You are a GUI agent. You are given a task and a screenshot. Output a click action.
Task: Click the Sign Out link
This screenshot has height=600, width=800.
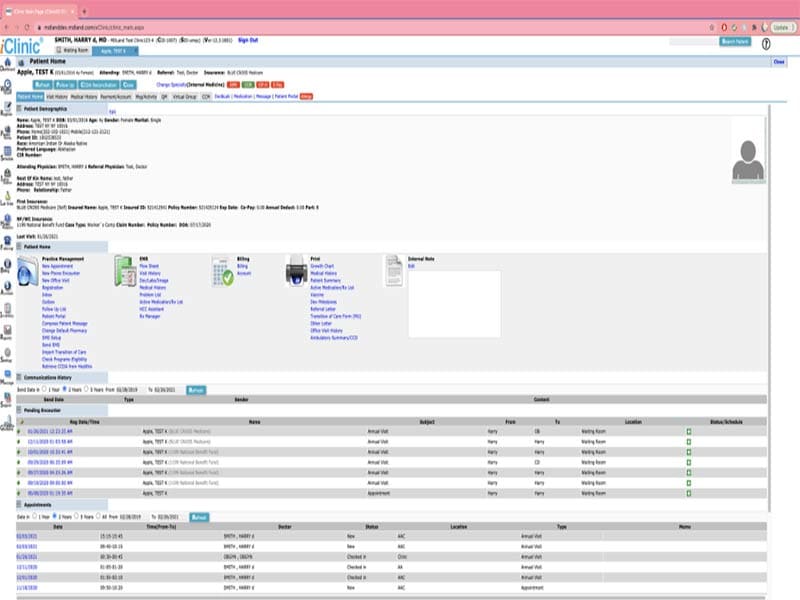(248, 40)
